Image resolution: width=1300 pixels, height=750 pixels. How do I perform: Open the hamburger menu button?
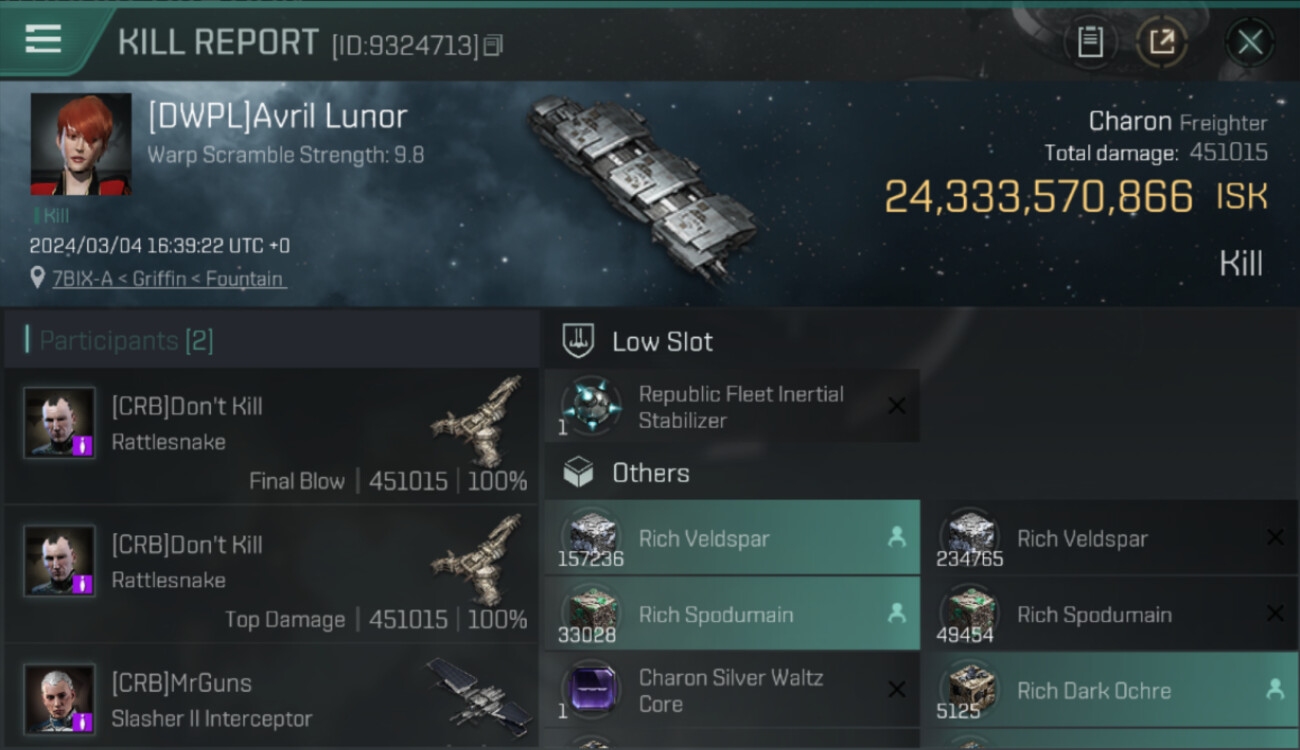(x=43, y=40)
